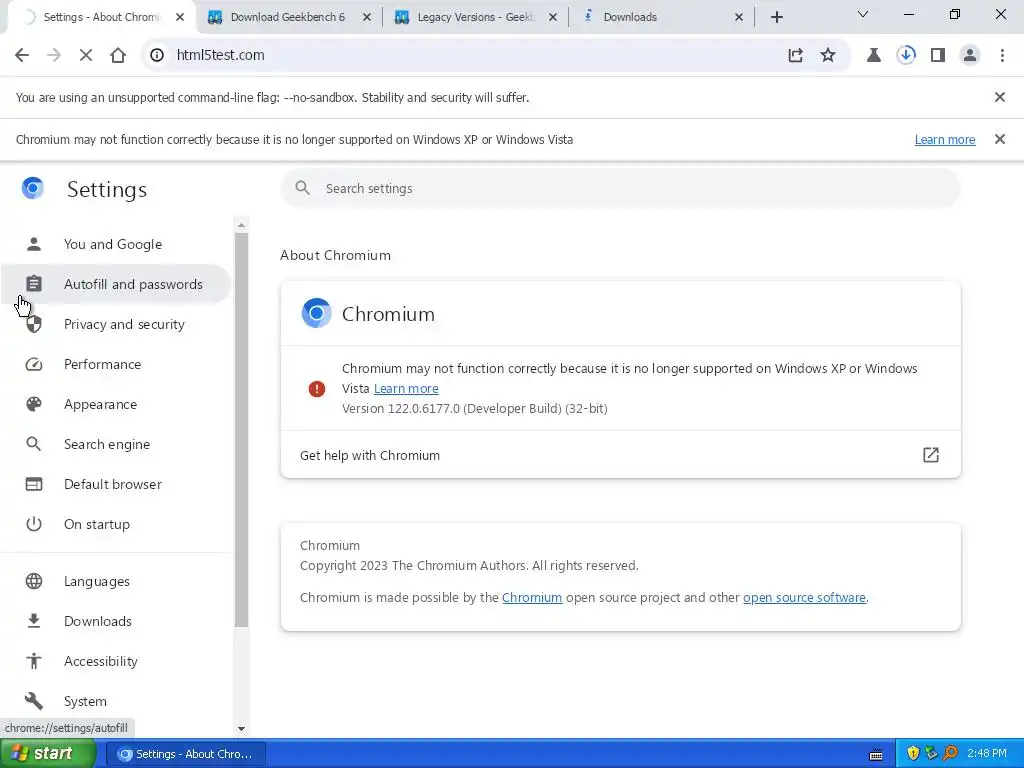Click Learn more next to Vista warning

click(x=406, y=389)
